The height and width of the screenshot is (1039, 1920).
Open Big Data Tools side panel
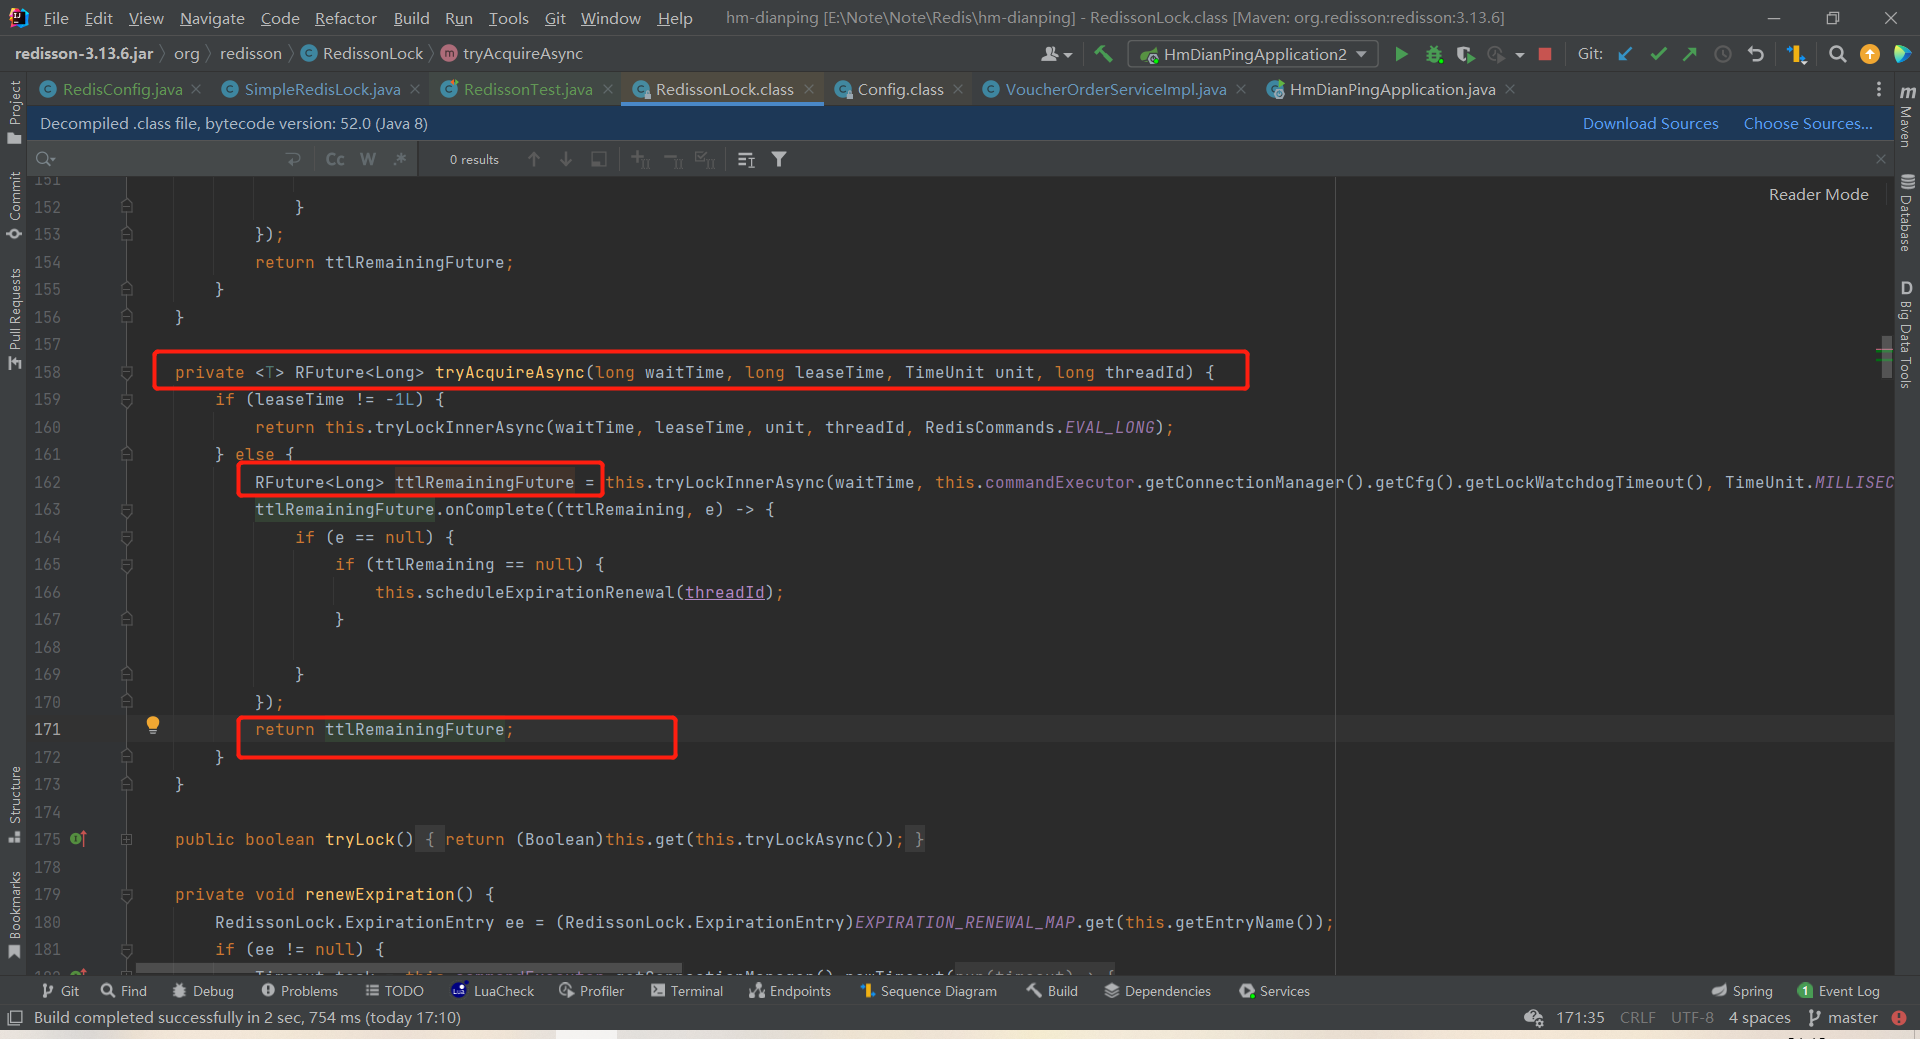point(1906,335)
